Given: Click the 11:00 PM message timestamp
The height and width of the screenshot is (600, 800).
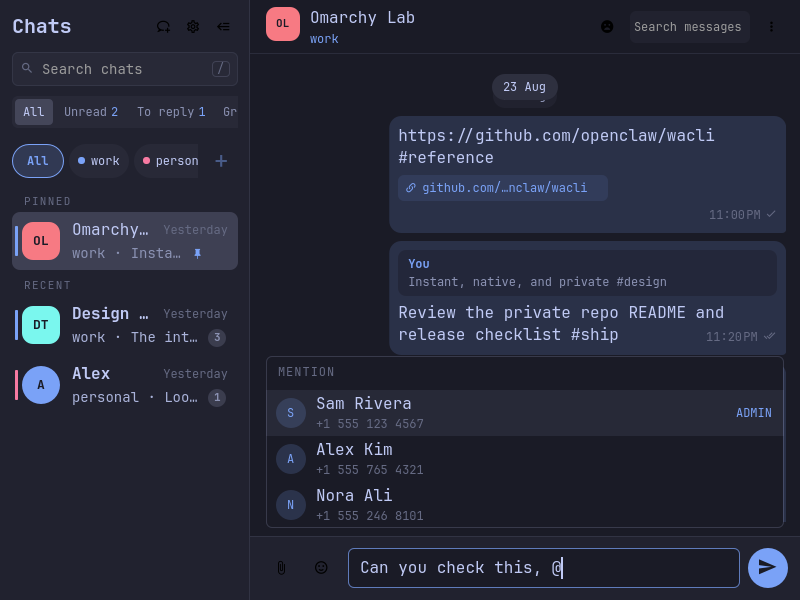Looking at the screenshot, I should [735, 214].
